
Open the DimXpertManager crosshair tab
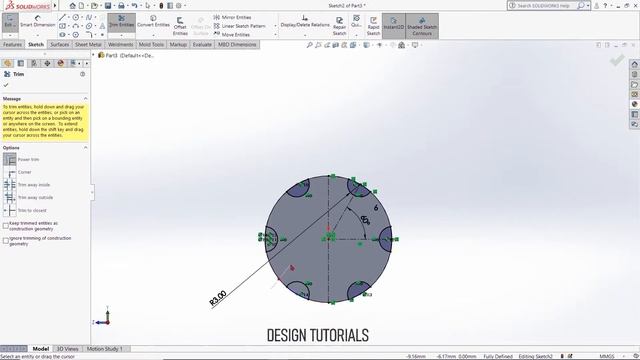[47, 63]
